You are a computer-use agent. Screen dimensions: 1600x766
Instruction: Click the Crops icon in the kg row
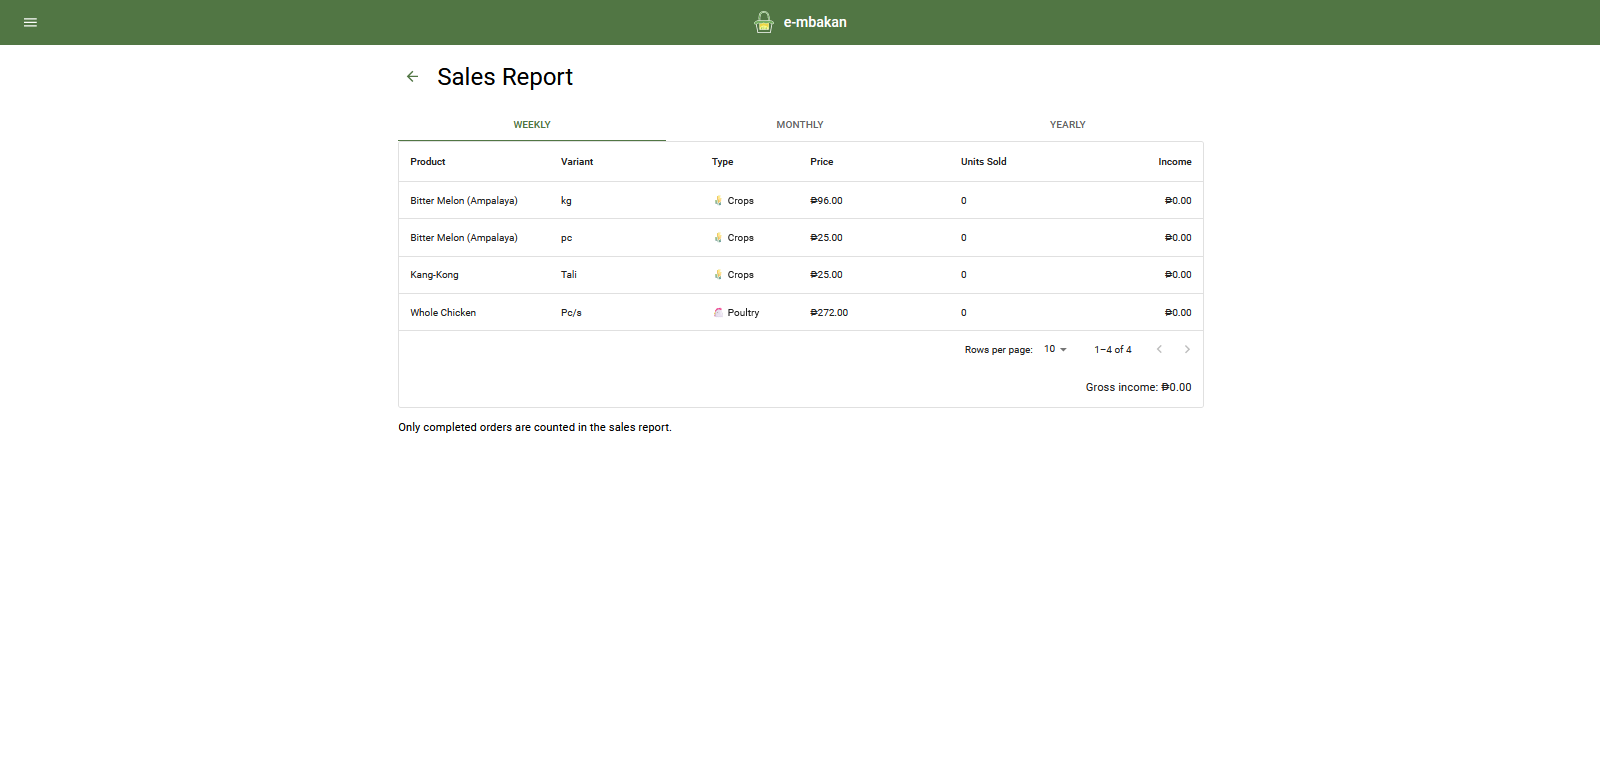718,201
